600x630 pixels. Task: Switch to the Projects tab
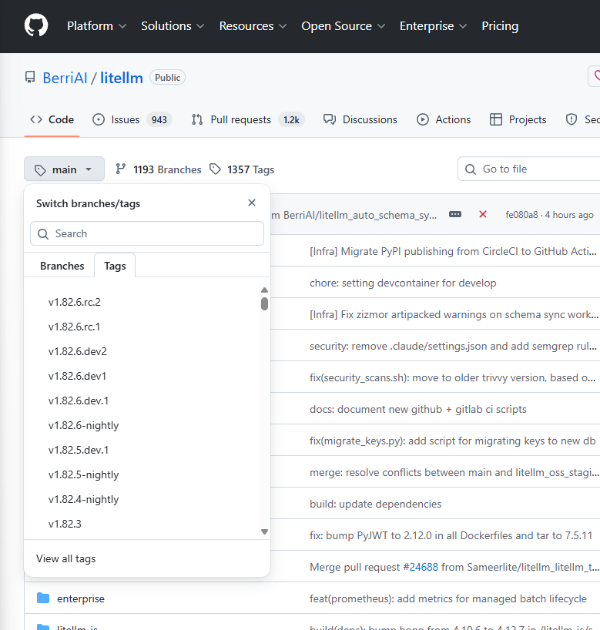pyautogui.click(x=518, y=120)
